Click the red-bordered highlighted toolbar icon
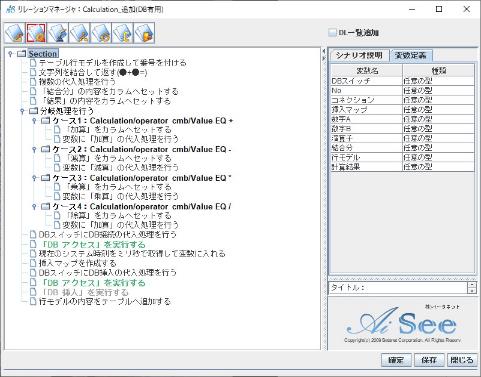Image resolution: width=481 pixels, height=377 pixels. 36,33
